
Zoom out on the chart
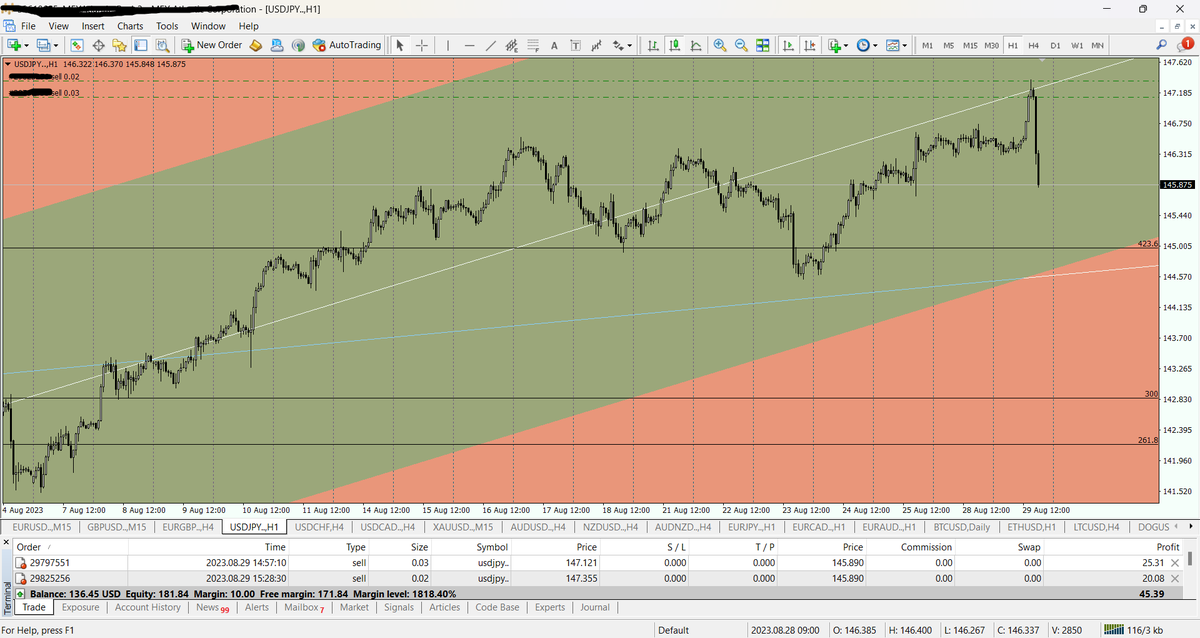(x=742, y=45)
